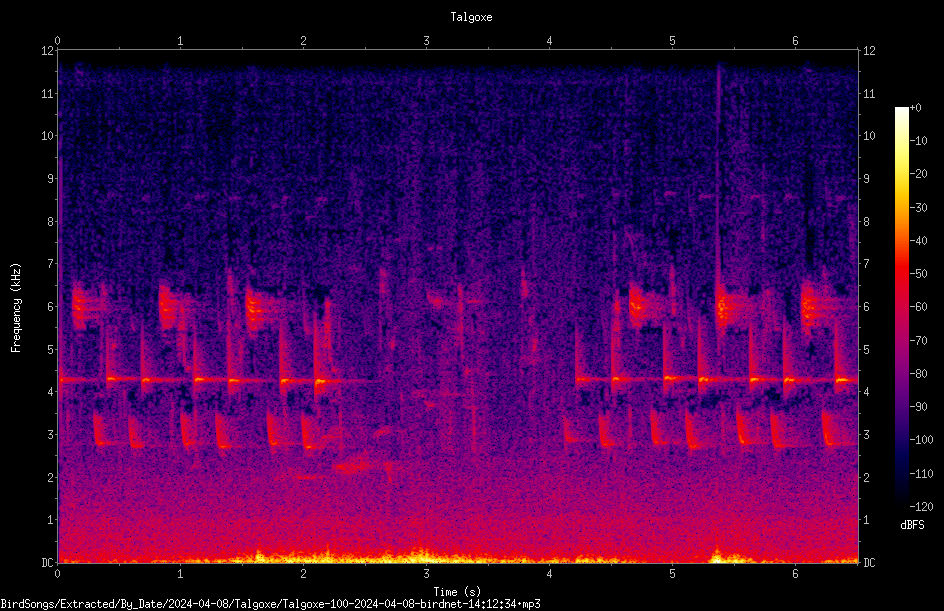Screen dimensions: 944x611
Task: Click the DC label on left axis
Action: point(47,562)
